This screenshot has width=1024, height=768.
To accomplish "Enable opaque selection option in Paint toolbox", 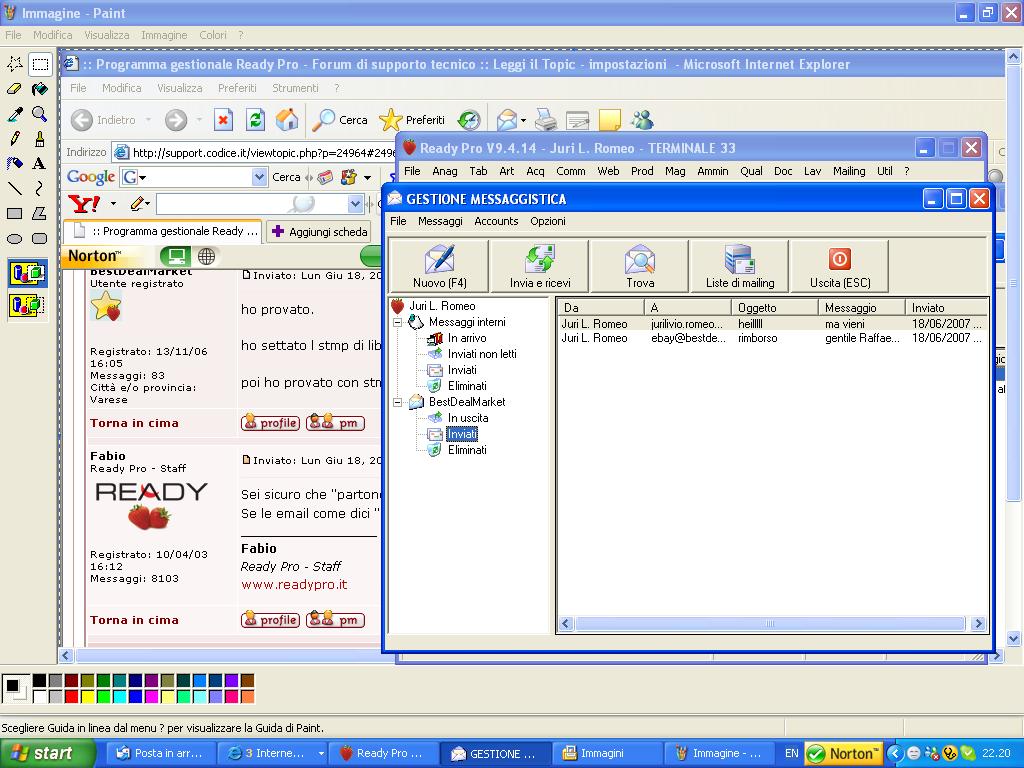I will pos(27,273).
